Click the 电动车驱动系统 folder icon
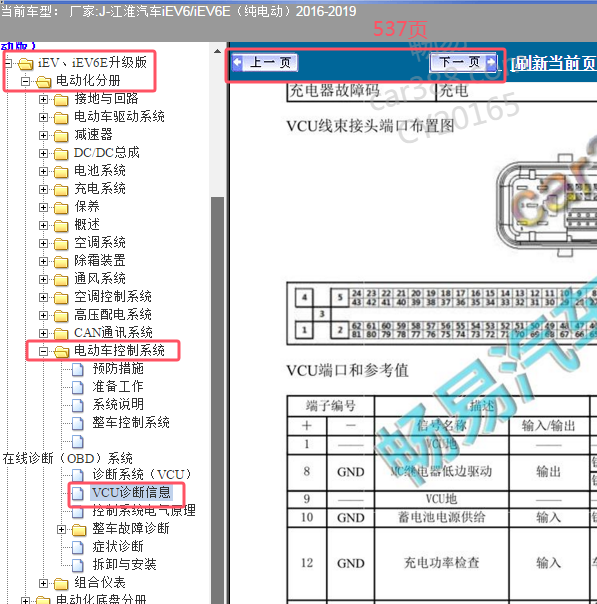597x604 pixels. [61, 117]
